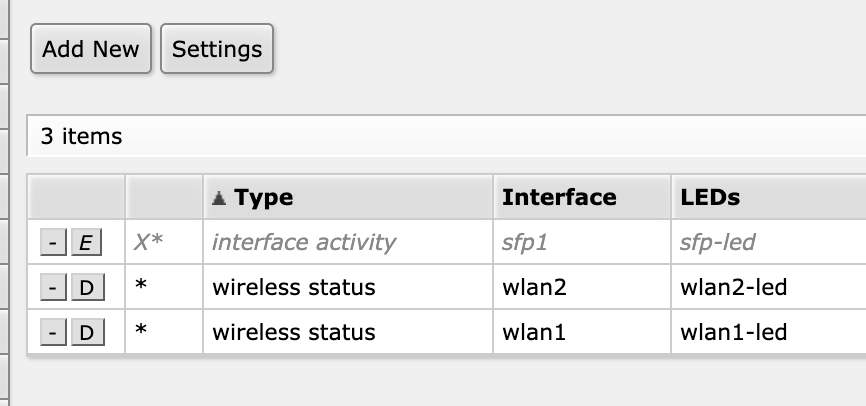Select the wlan2 interface cell
The width and height of the screenshot is (866, 406).
534,288
